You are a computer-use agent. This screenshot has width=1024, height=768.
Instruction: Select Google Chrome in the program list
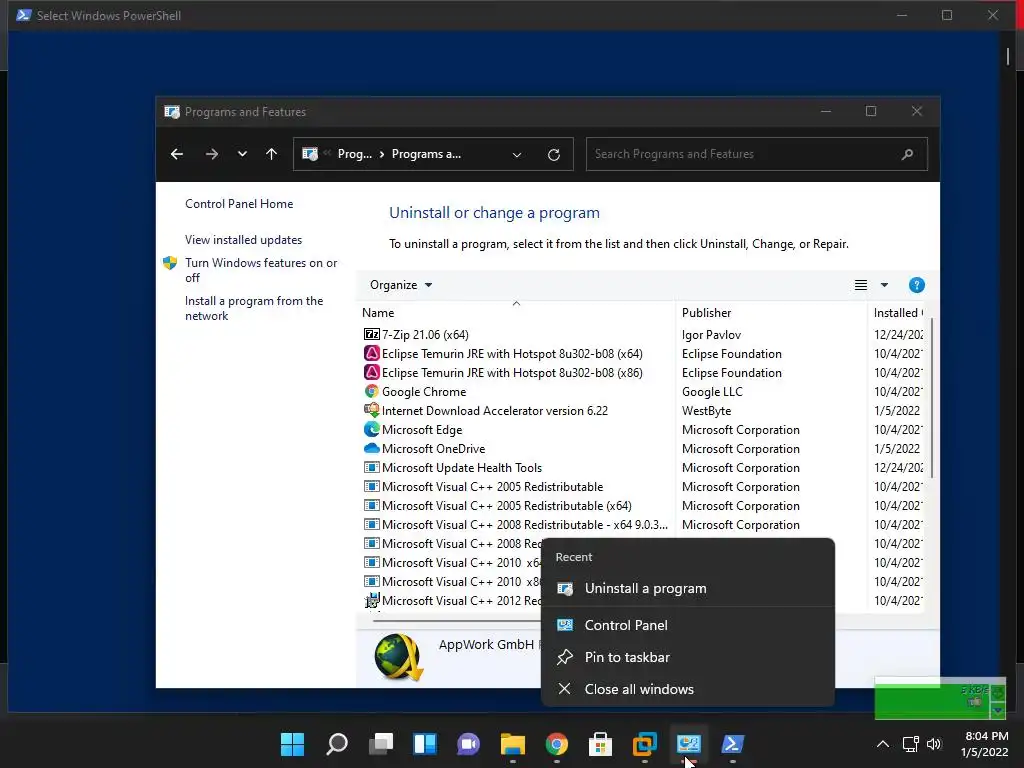424,391
